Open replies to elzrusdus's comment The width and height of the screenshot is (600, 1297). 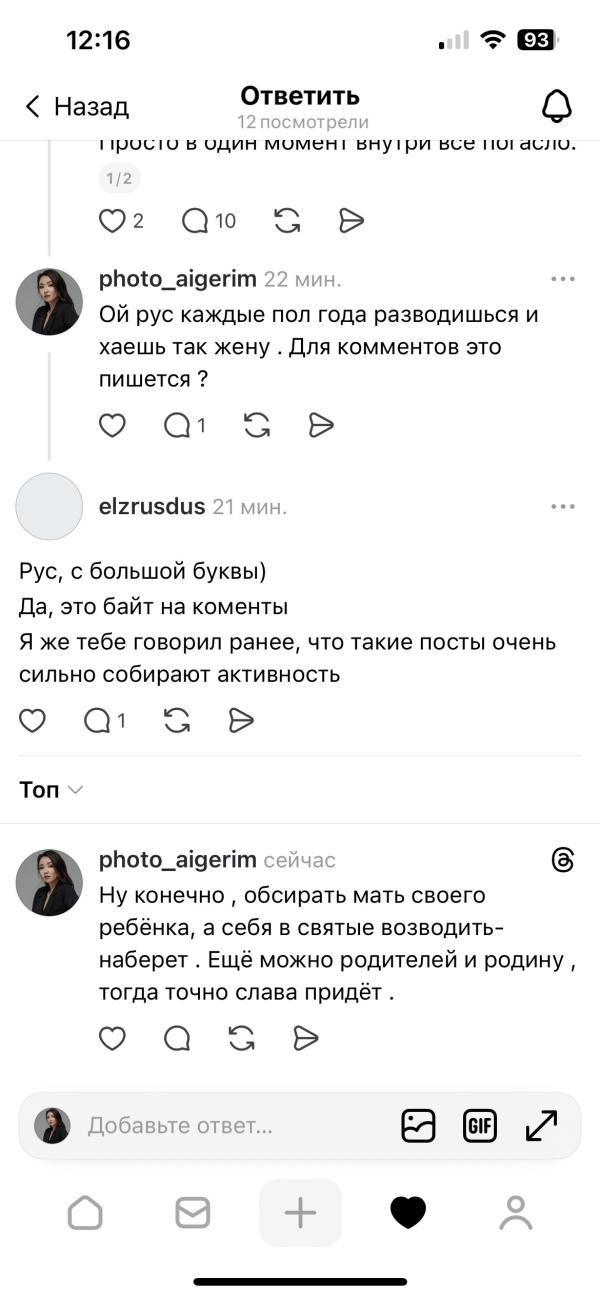(x=100, y=719)
